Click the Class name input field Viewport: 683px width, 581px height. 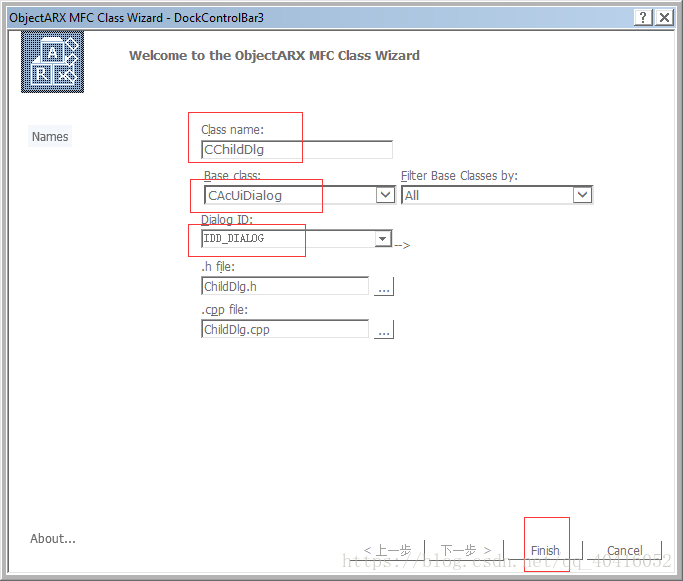pos(297,150)
